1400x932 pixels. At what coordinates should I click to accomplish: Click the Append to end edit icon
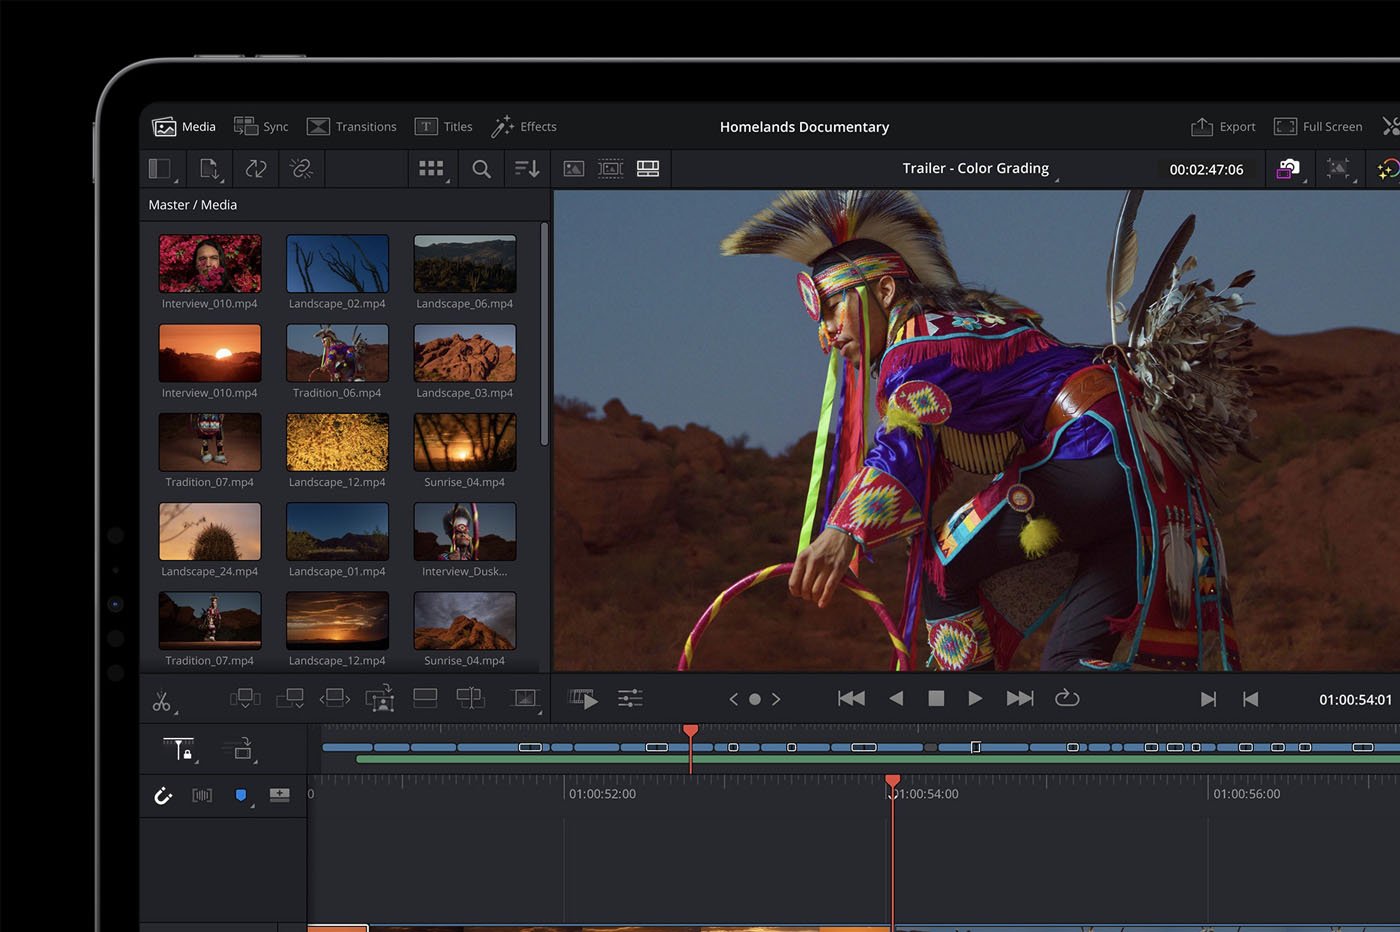pyautogui.click(x=290, y=698)
